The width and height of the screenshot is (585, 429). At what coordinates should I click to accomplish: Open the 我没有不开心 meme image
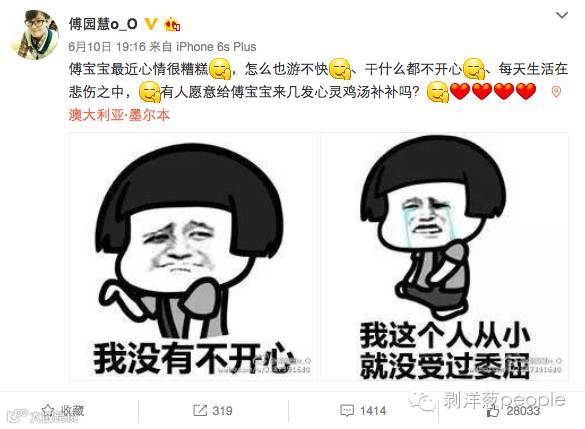point(193,256)
